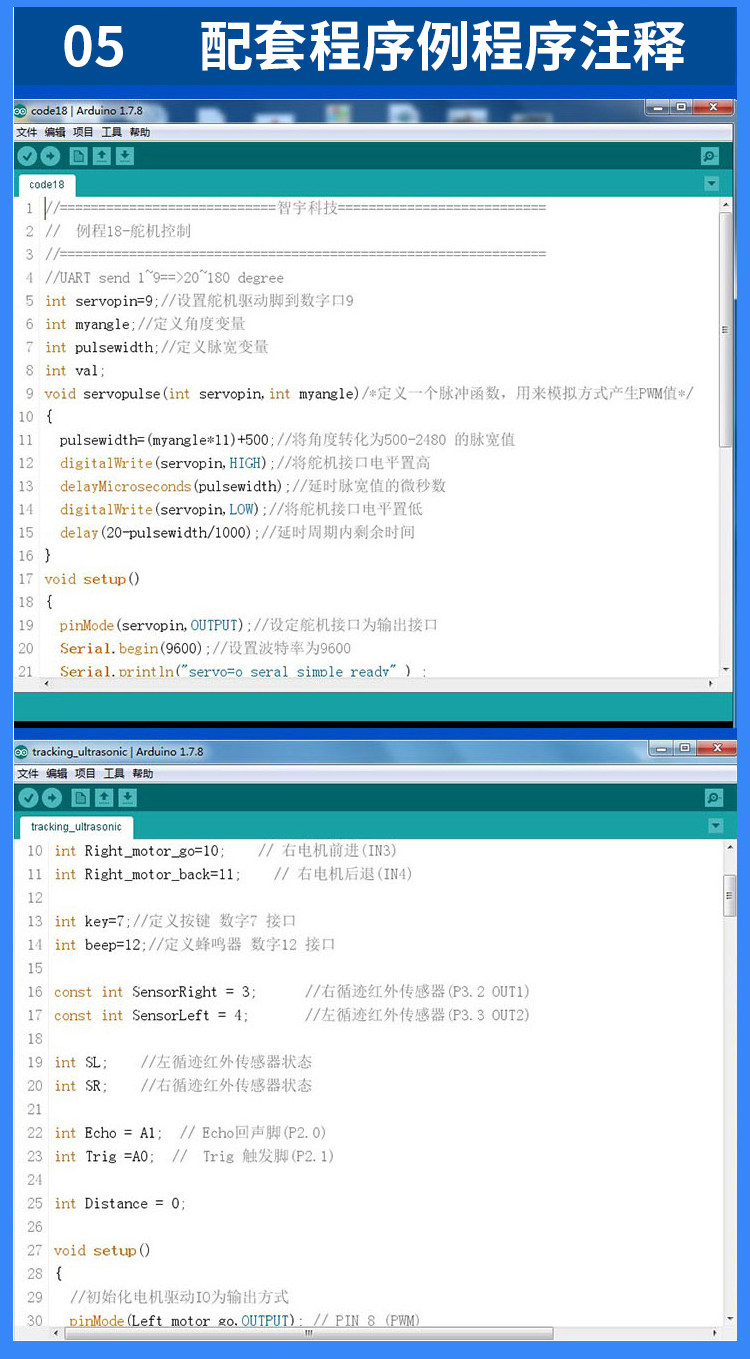Open tab dropdown arrow in code18 window

(x=712, y=184)
